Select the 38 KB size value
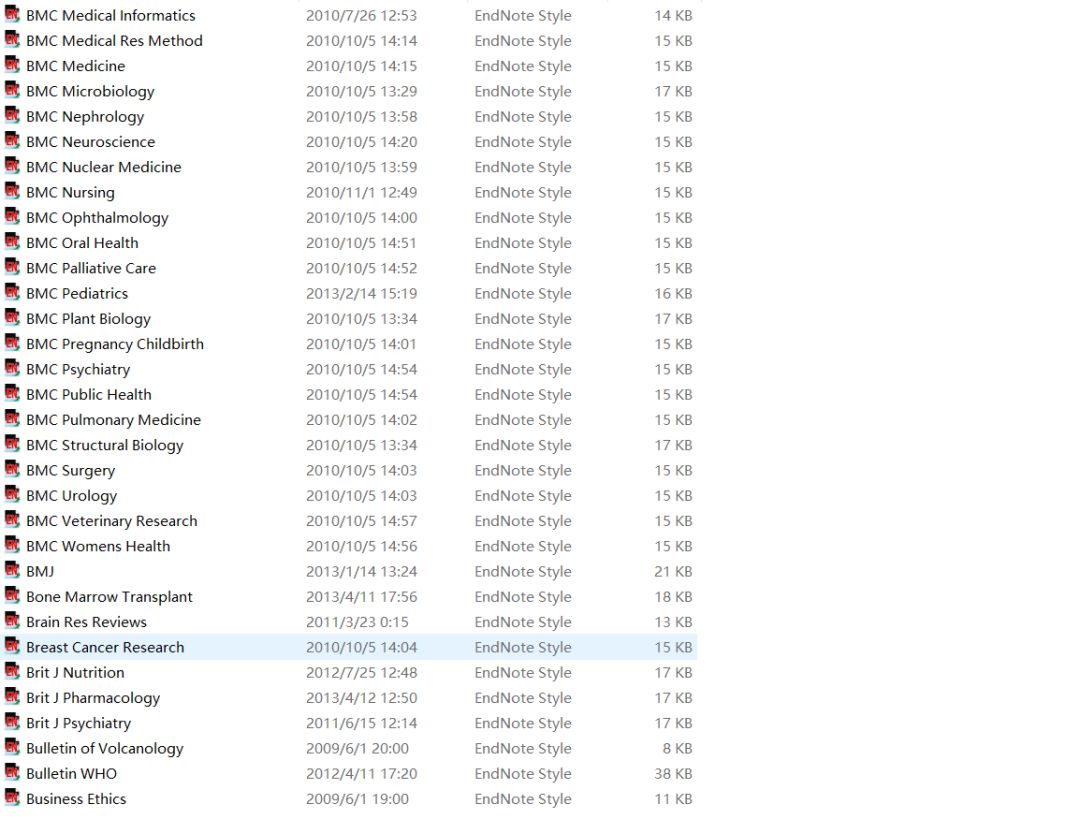1080x819 pixels. click(x=673, y=774)
